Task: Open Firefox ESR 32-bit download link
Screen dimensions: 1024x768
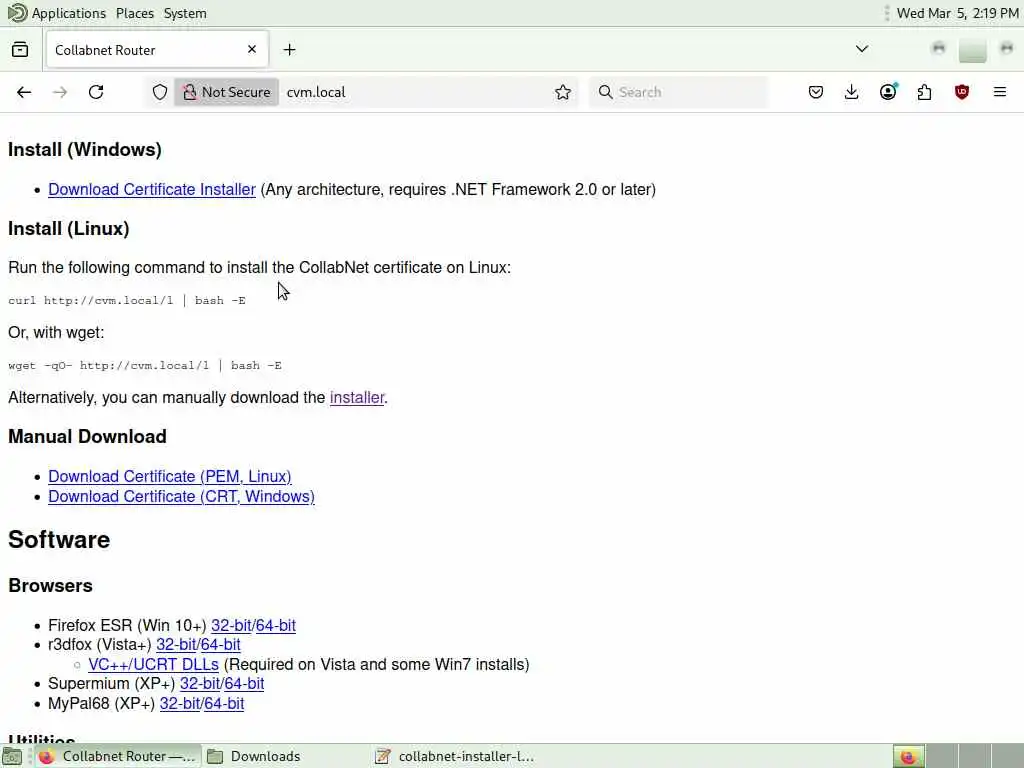Action: point(231,626)
